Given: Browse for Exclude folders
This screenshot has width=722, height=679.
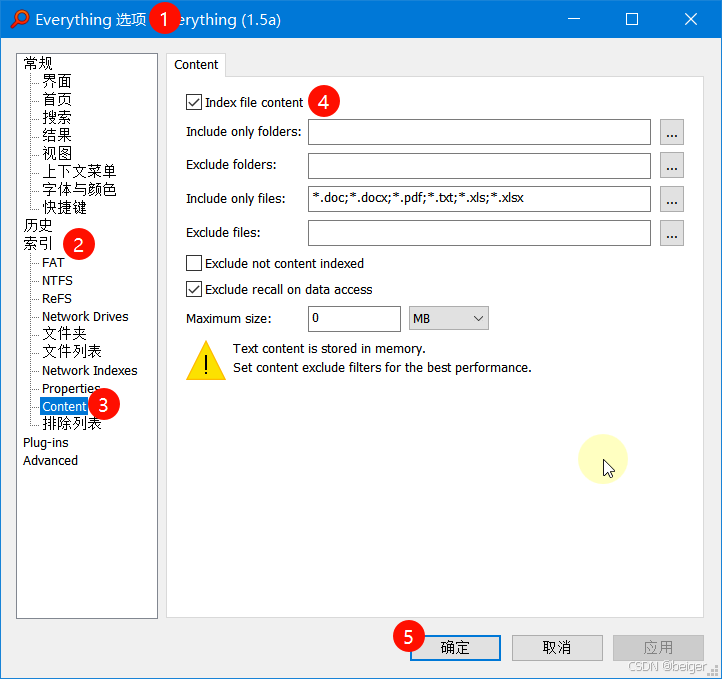Looking at the screenshot, I should (x=671, y=165).
